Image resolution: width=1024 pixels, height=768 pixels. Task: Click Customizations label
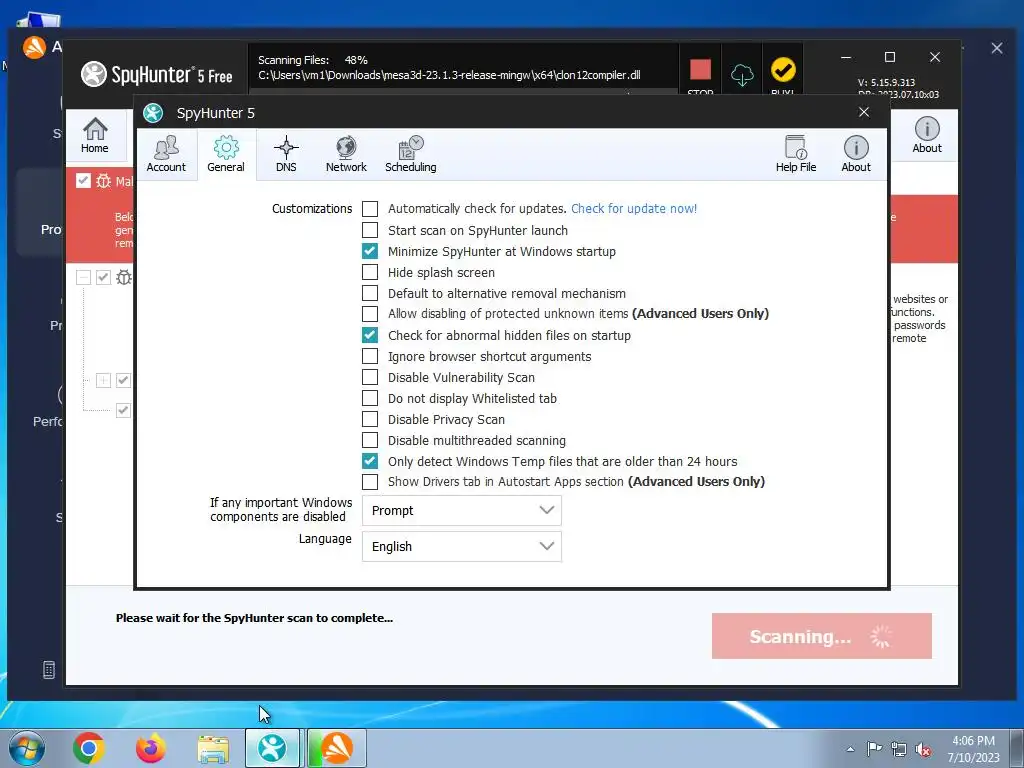(312, 209)
